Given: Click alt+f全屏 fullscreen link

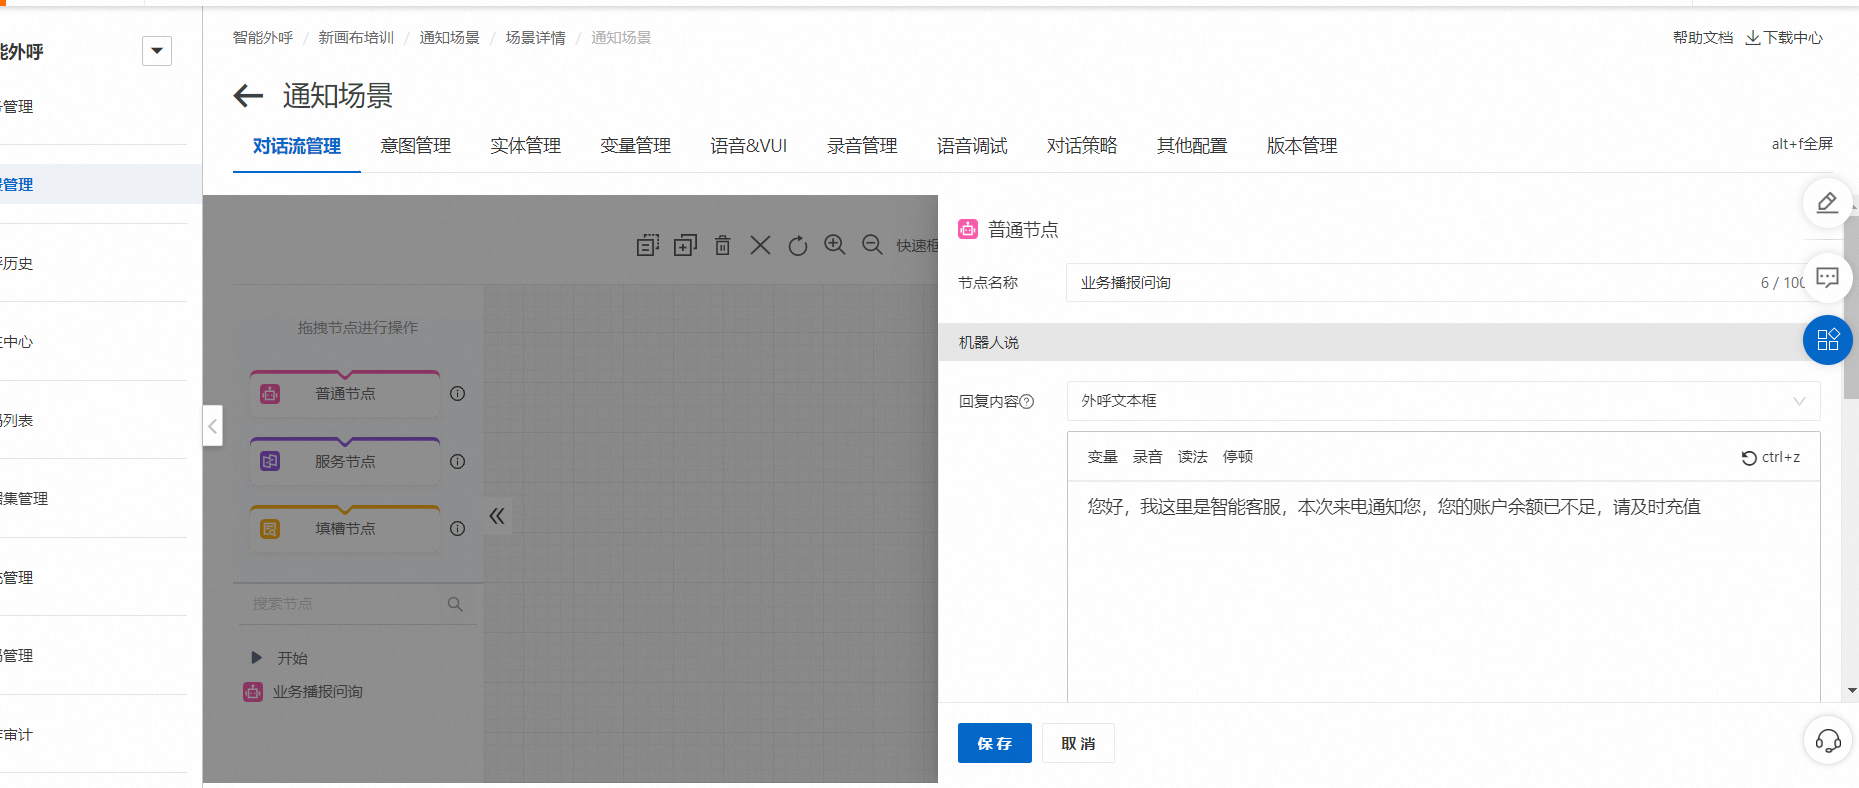Looking at the screenshot, I should pyautogui.click(x=1802, y=144).
